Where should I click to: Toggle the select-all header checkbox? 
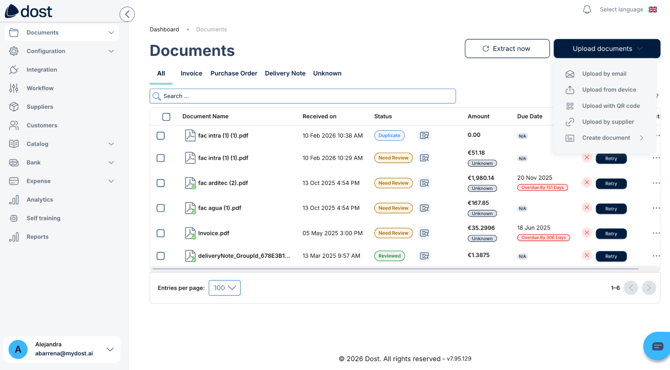166,117
